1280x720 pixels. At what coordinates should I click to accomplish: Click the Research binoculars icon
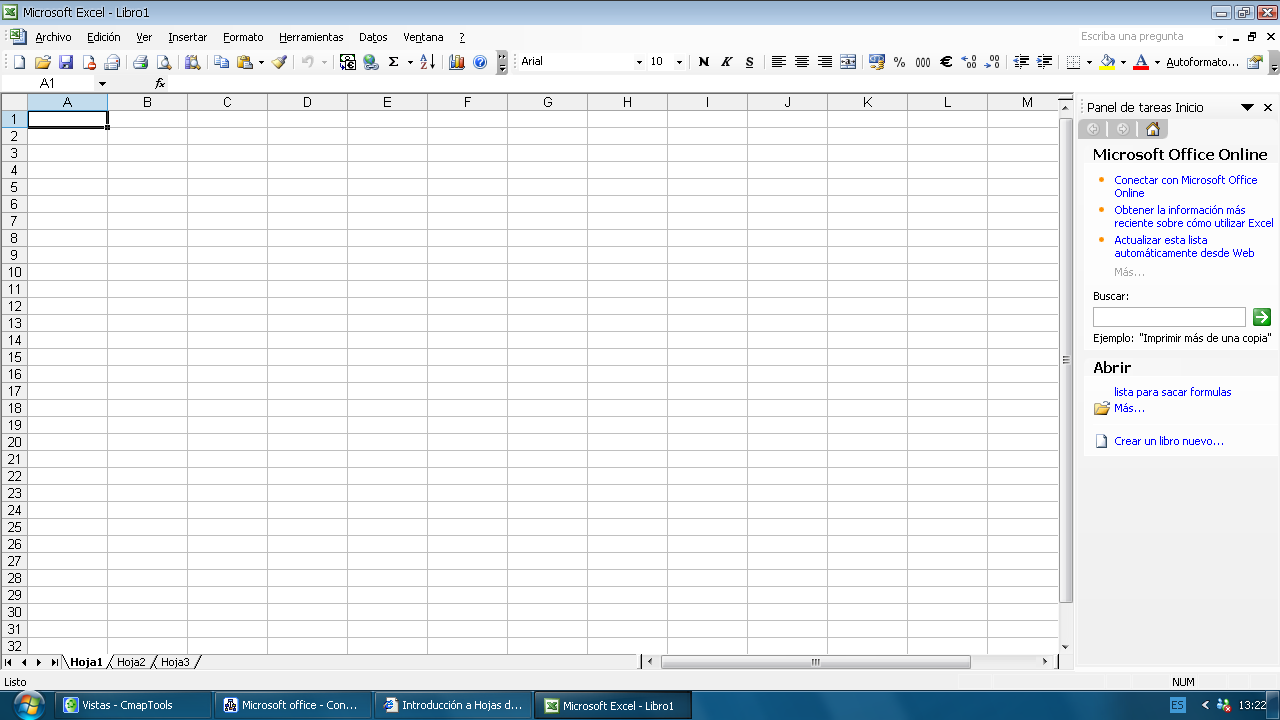192,62
